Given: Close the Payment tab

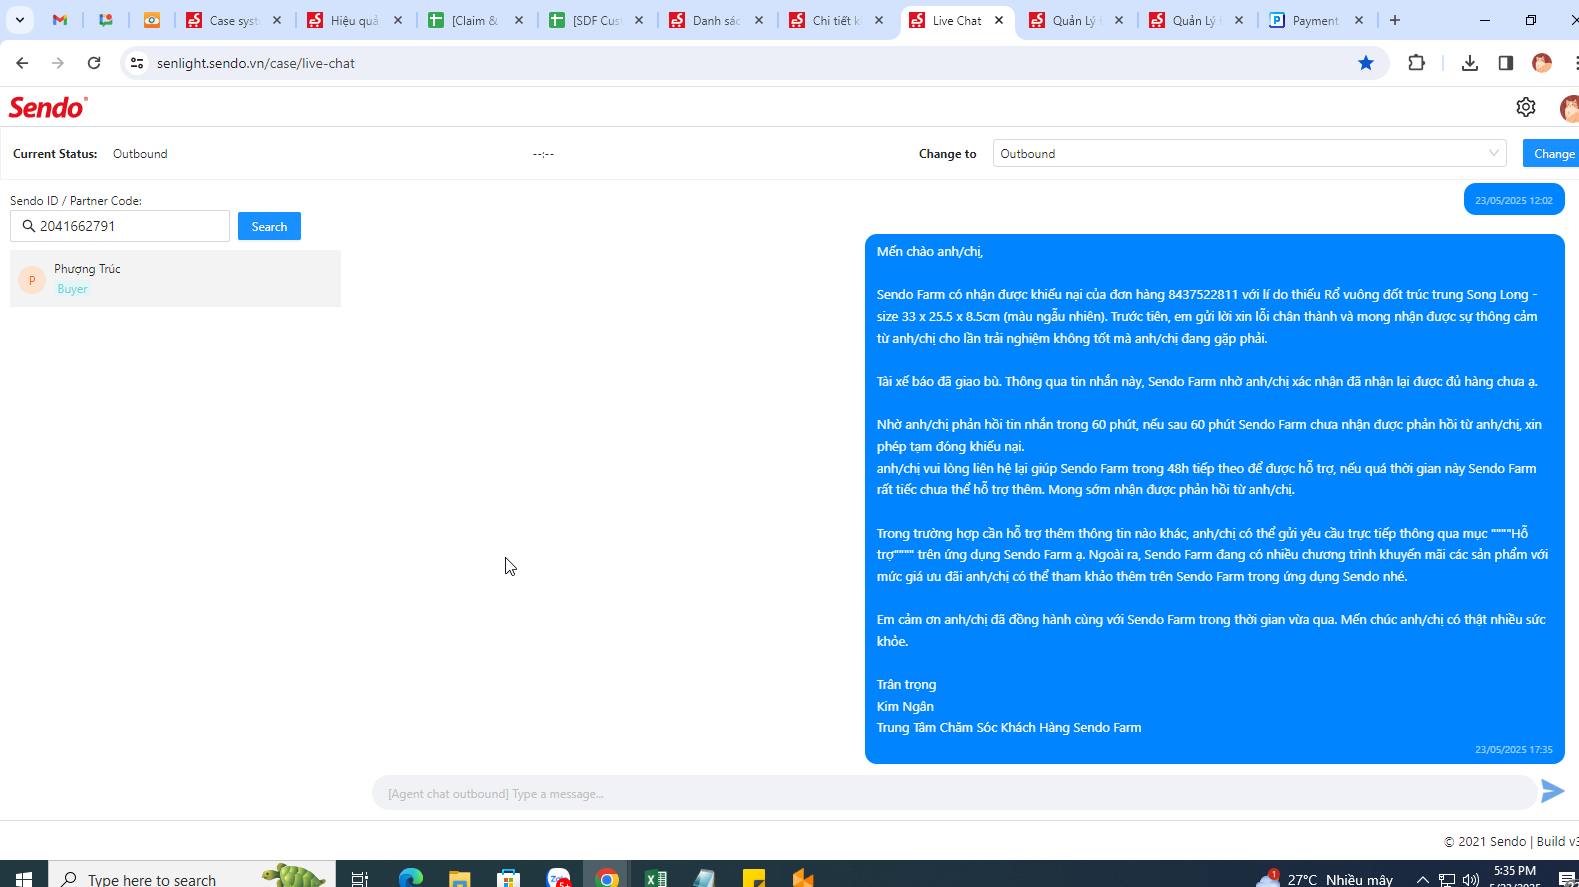Looking at the screenshot, I should point(1359,20).
